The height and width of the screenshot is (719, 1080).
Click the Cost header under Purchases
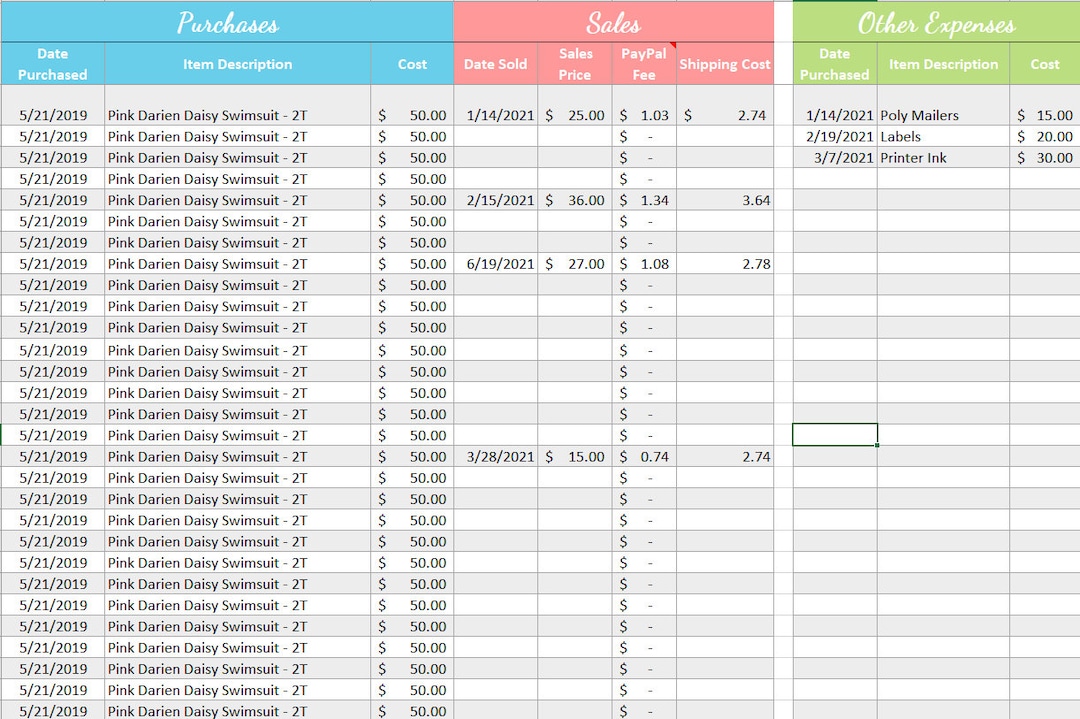pos(412,63)
